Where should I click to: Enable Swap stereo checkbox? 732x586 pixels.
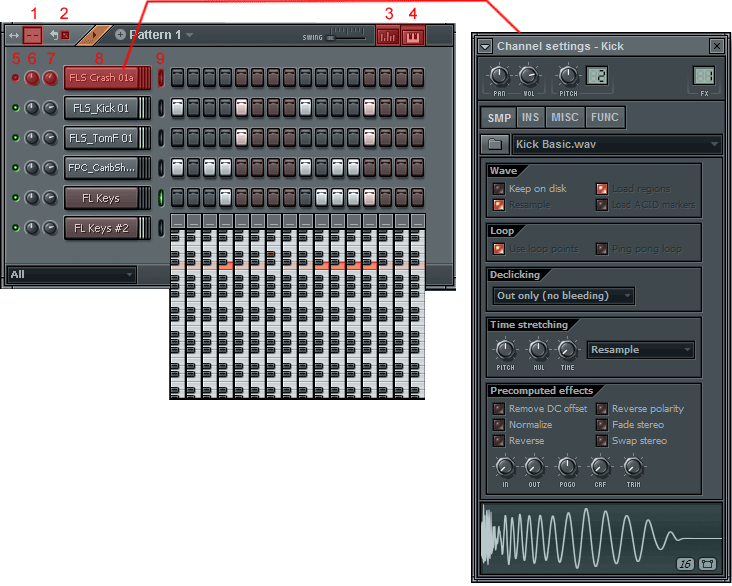[602, 441]
